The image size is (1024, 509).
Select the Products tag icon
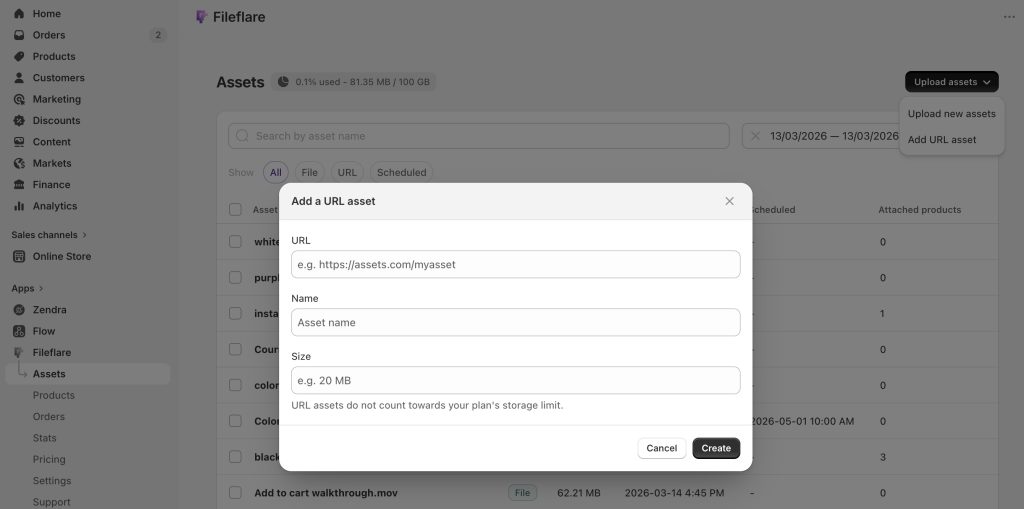[x=19, y=56]
